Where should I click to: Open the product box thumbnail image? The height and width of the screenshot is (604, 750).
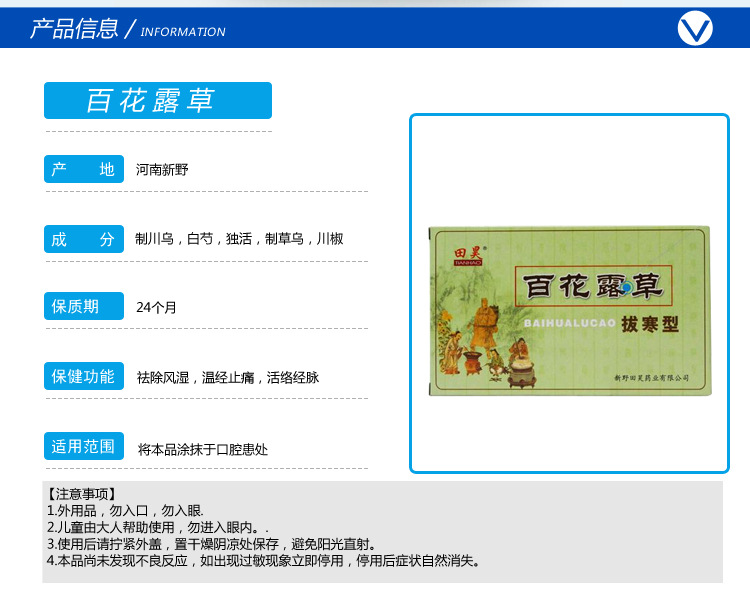569,311
